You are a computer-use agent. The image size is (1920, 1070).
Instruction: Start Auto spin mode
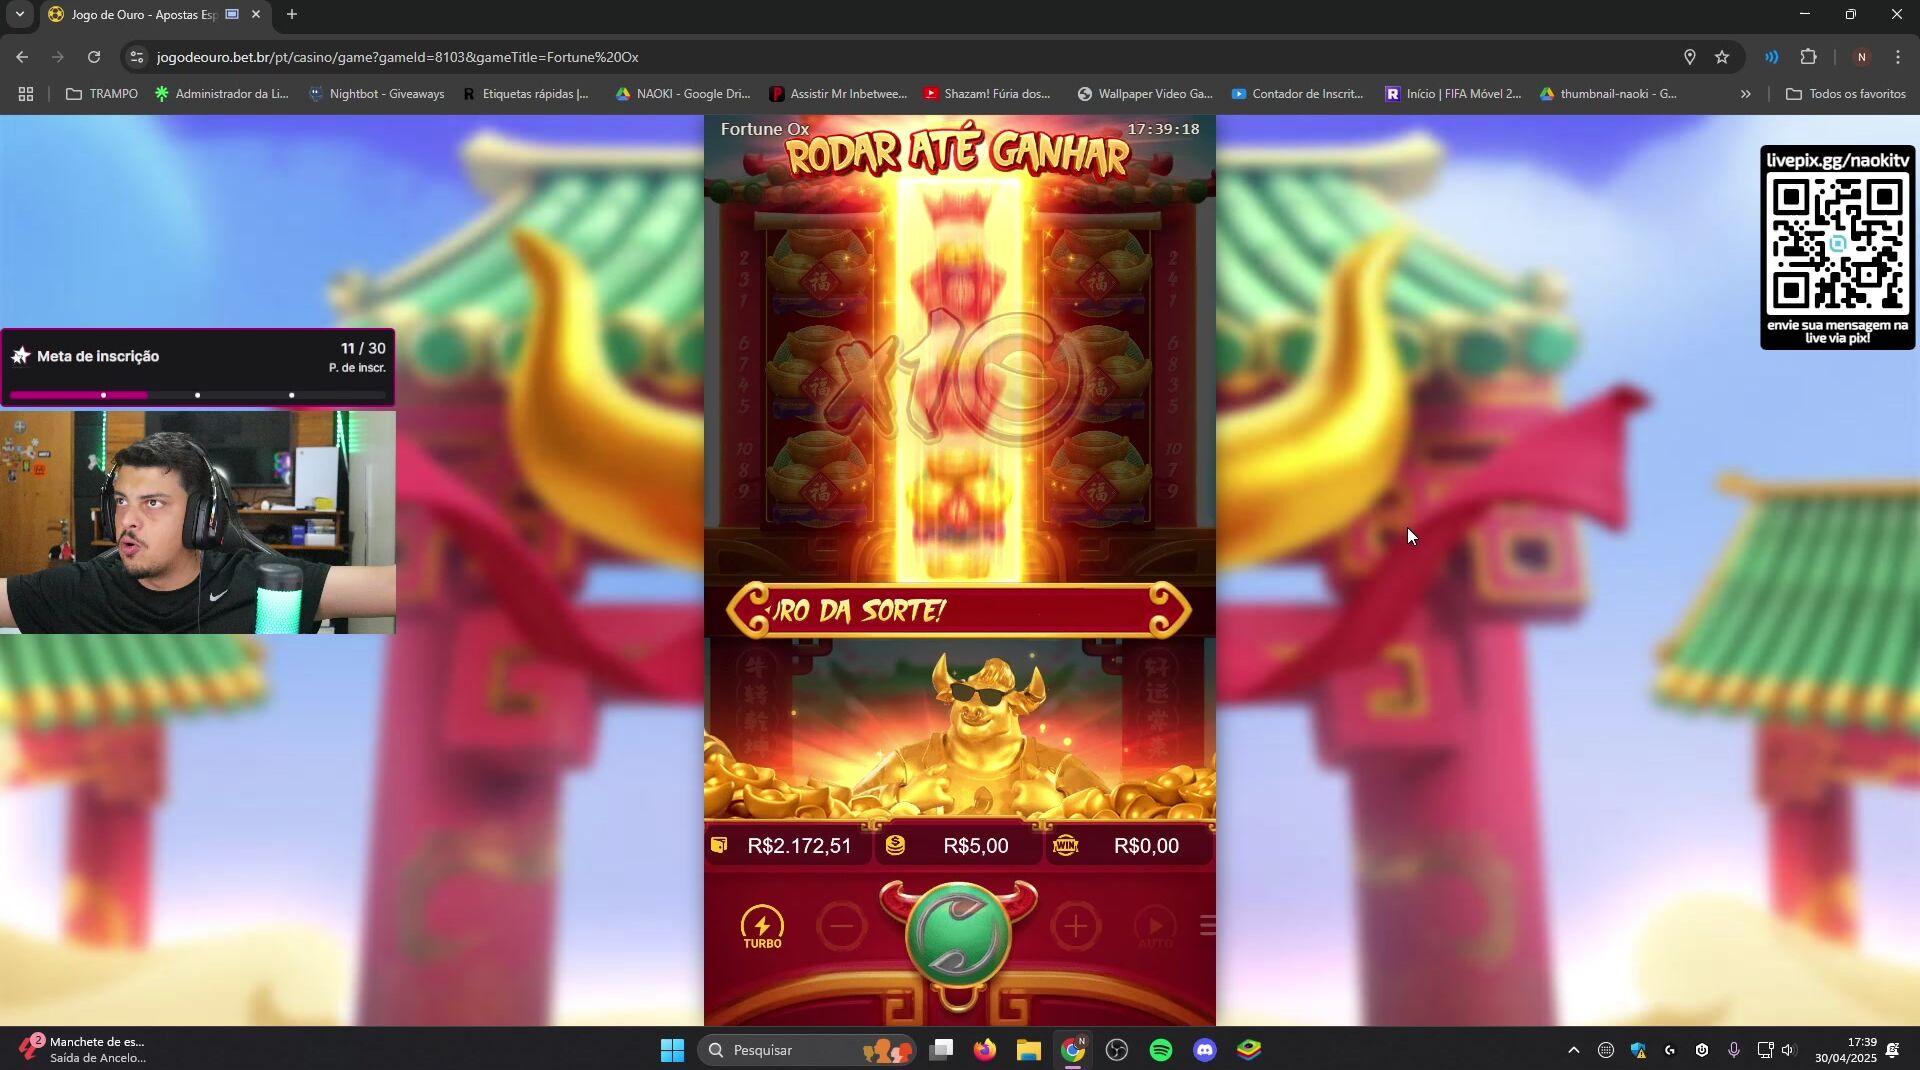[1156, 928]
